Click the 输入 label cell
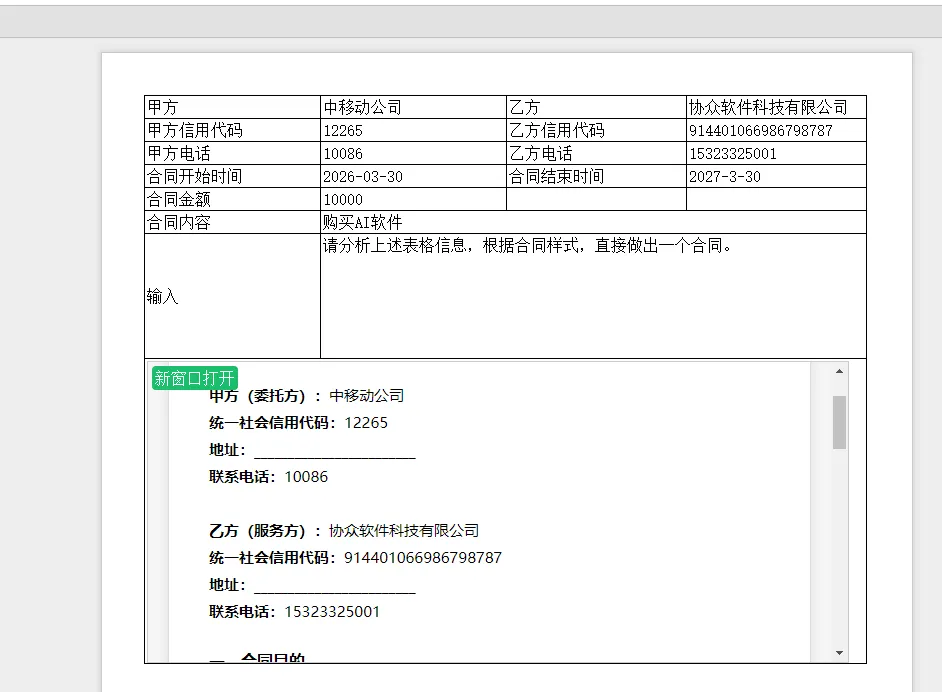Image resolution: width=942 pixels, height=692 pixels. point(232,296)
